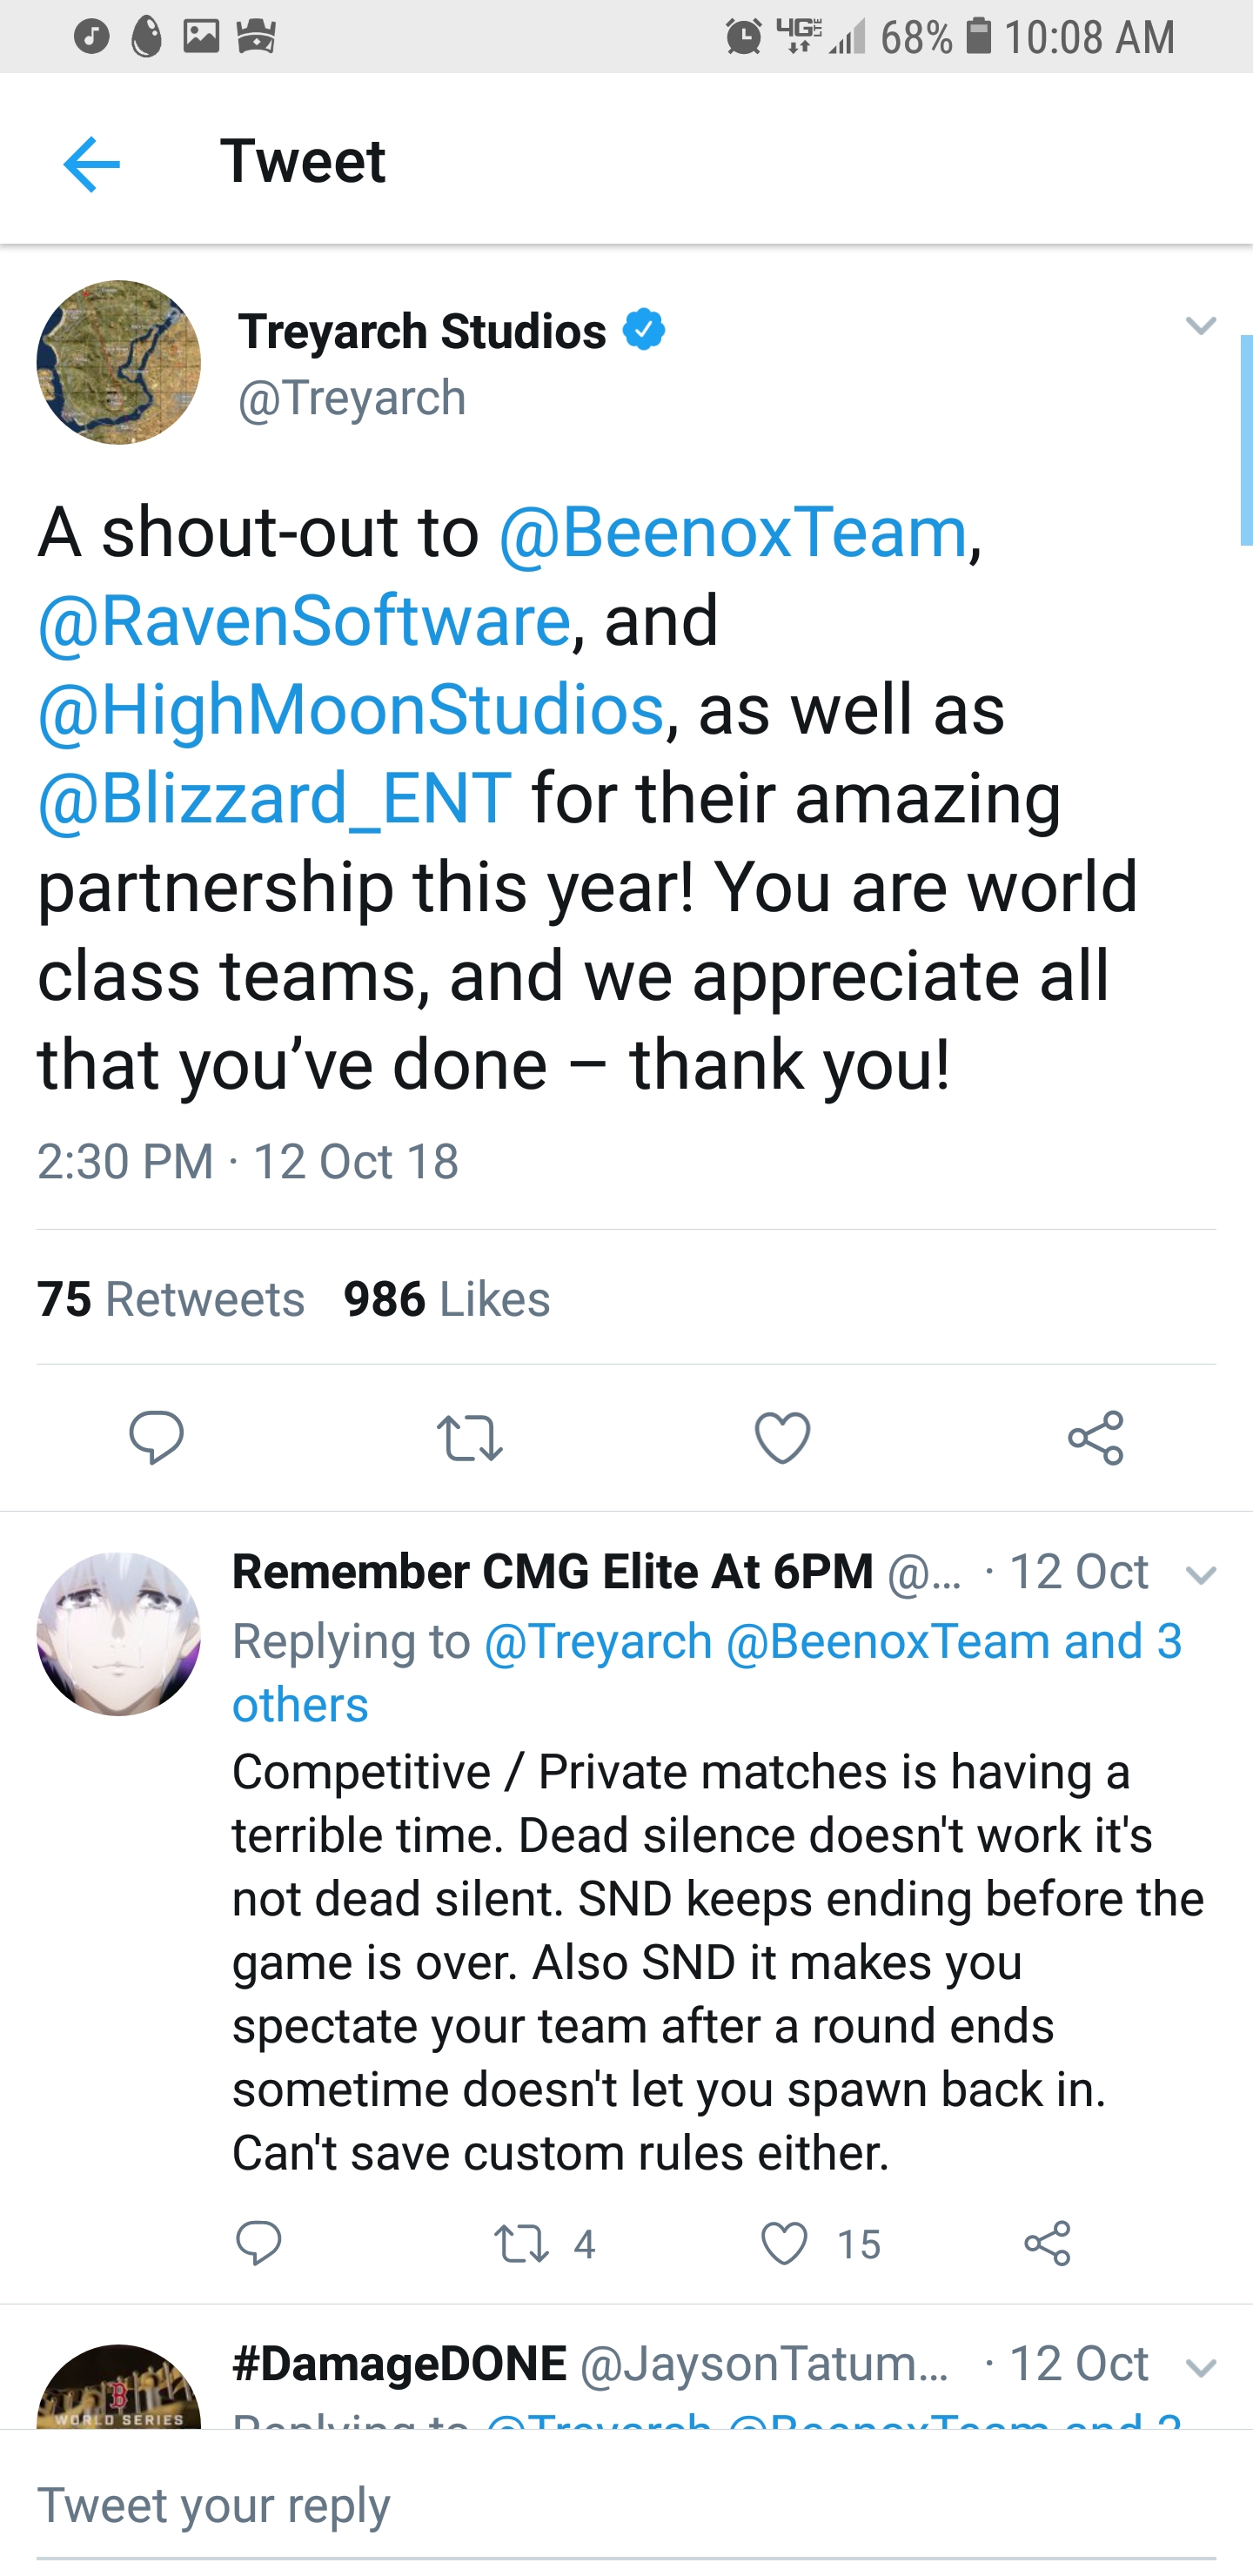View the 75 Retweets list
Viewport: 1253px width, 2576px height.
point(171,1299)
